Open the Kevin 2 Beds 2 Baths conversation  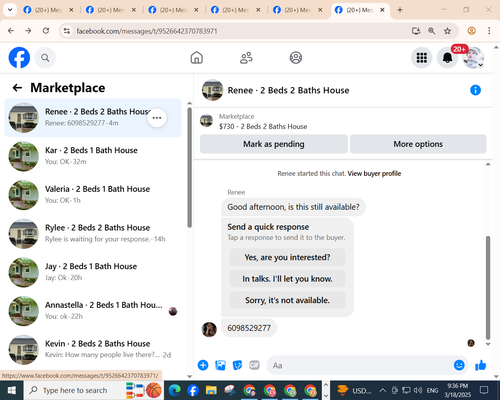(93, 349)
